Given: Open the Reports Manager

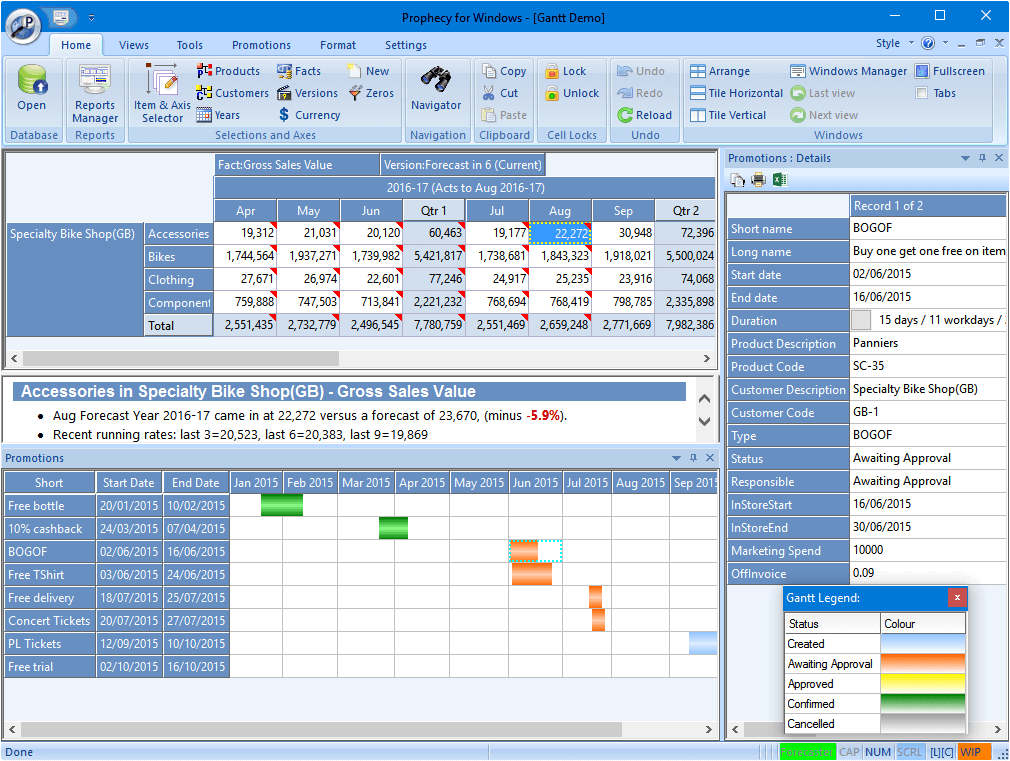Looking at the screenshot, I should point(94,92).
